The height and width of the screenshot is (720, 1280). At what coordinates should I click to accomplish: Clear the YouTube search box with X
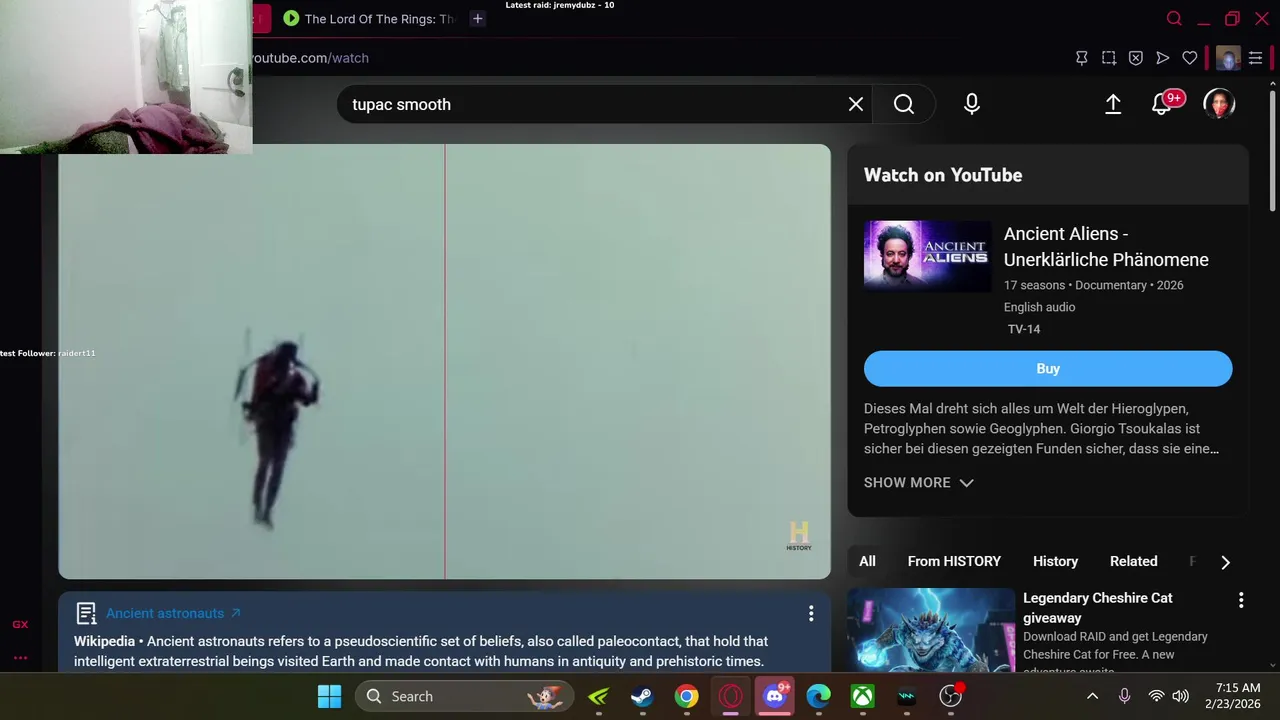point(856,104)
